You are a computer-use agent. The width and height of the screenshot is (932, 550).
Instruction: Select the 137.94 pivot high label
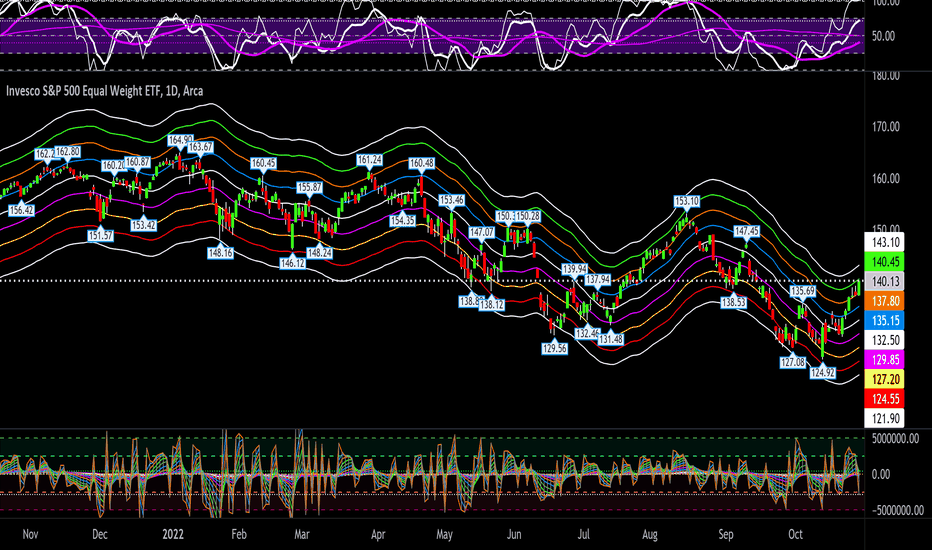(598, 279)
